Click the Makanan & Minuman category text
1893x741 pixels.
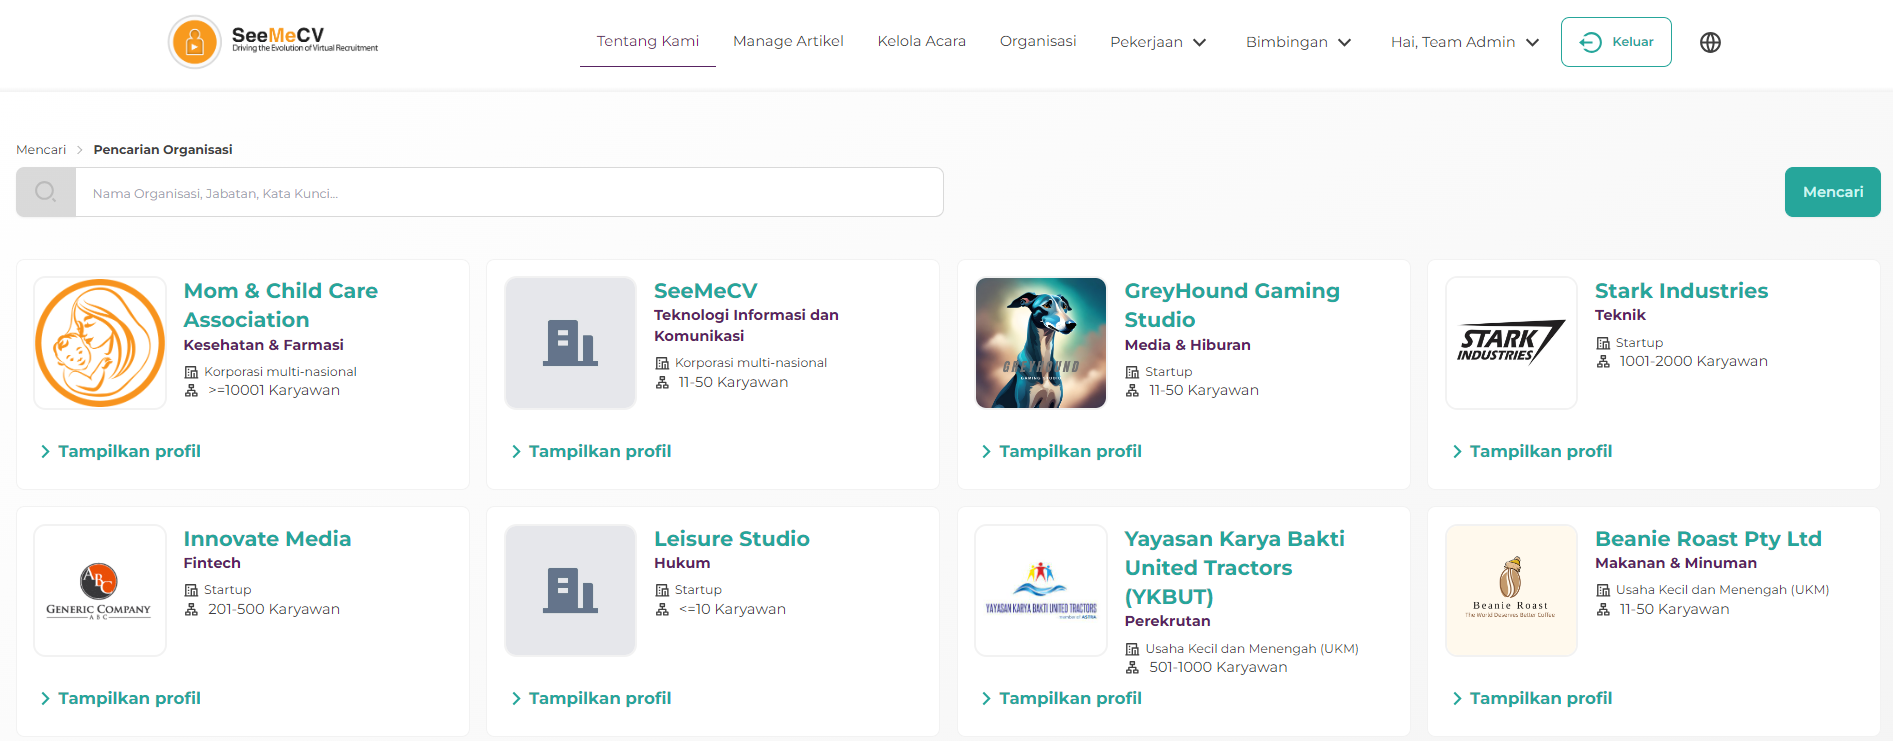click(x=1676, y=563)
